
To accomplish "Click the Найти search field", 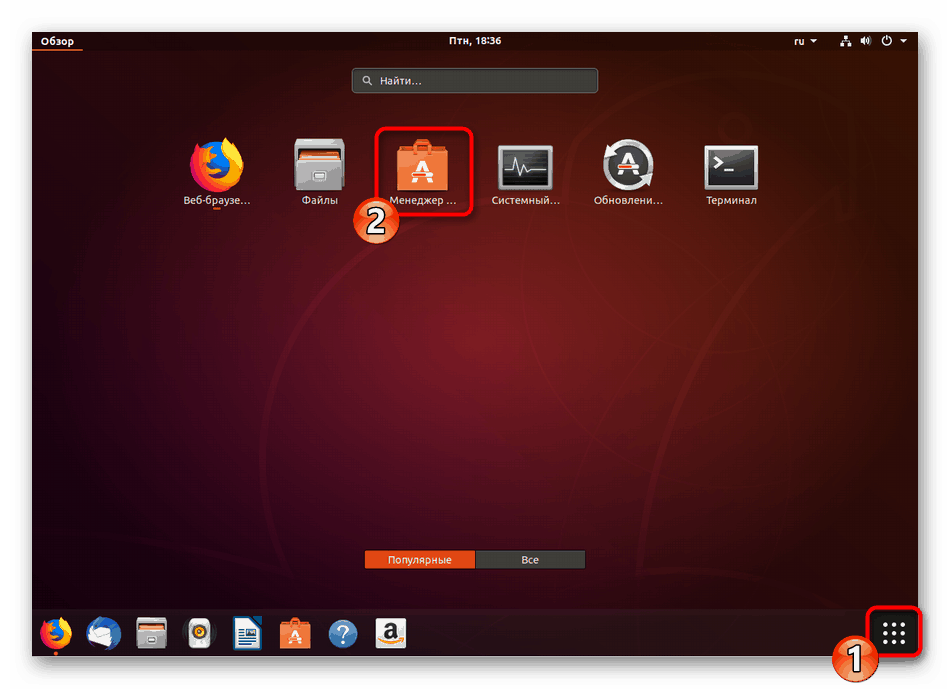I will [474, 80].
